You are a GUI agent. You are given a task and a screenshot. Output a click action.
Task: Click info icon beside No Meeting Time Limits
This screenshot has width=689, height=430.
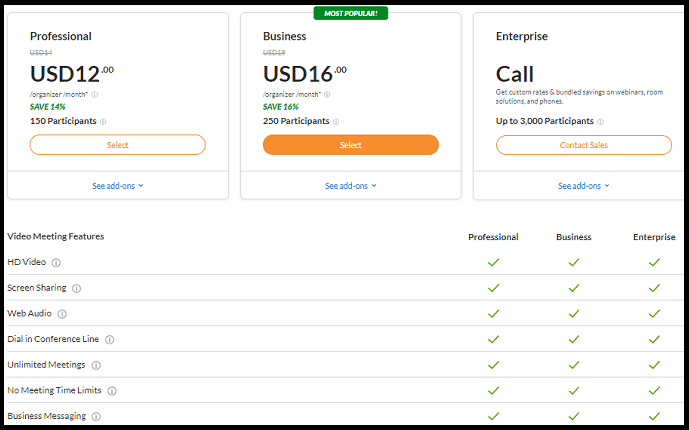pos(112,391)
